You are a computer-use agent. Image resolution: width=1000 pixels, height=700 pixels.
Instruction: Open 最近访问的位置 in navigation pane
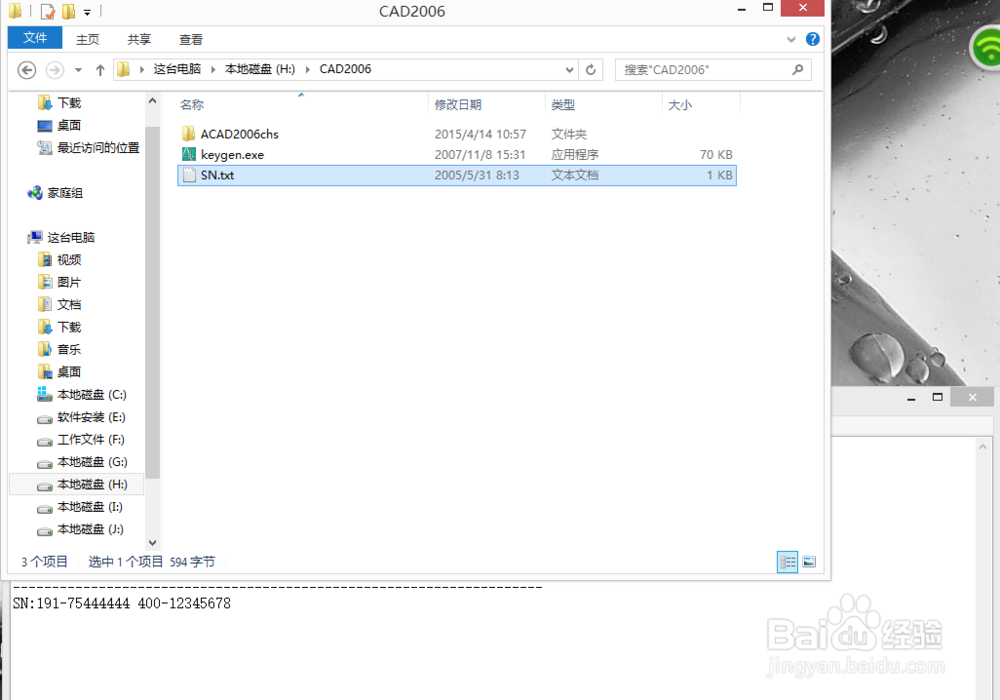(98, 148)
